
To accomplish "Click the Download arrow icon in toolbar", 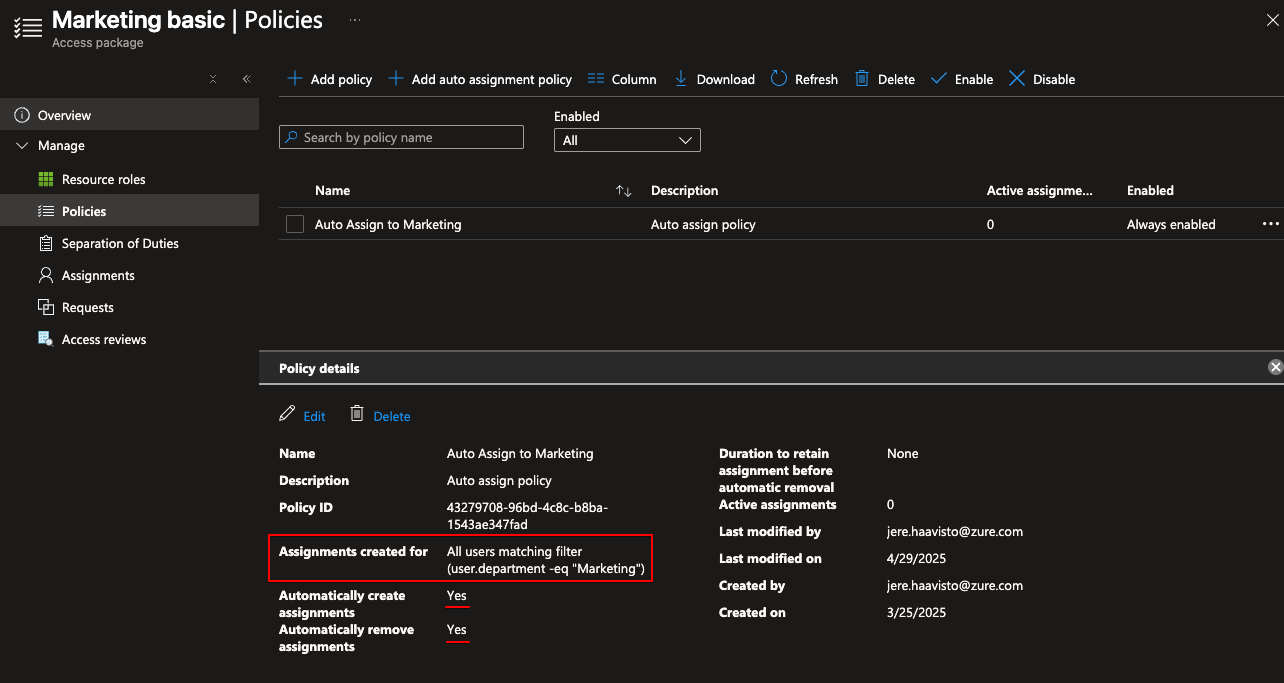I will 681,79.
